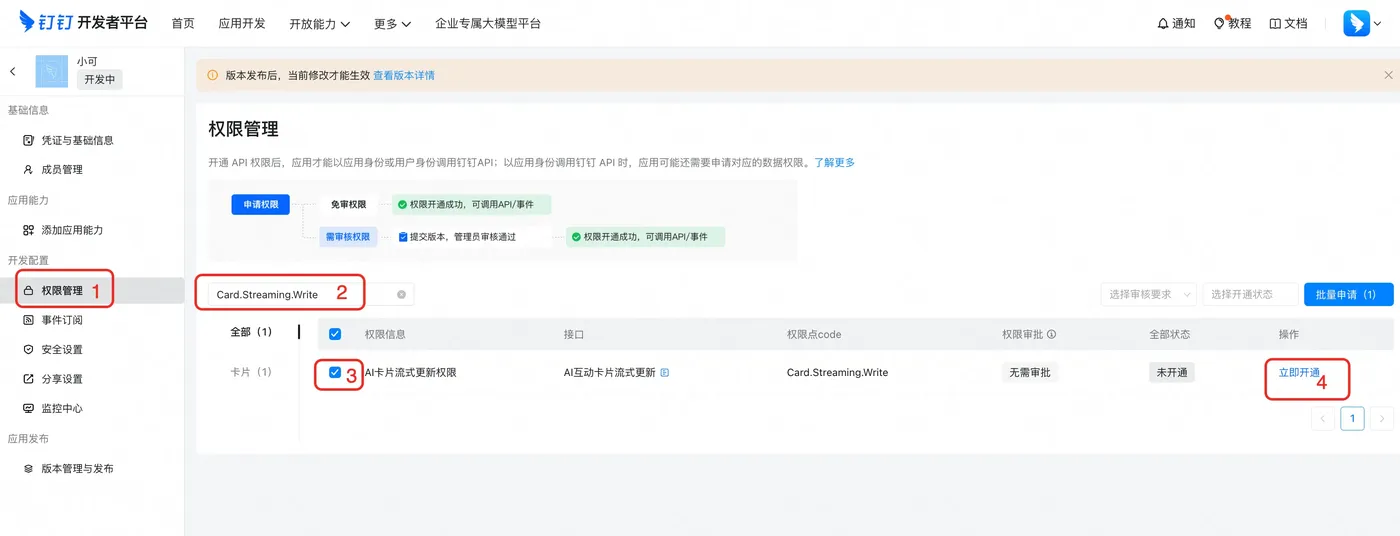Screen dimensions: 1400x536
Task: Go back using the left chevron
Action: click(13, 72)
